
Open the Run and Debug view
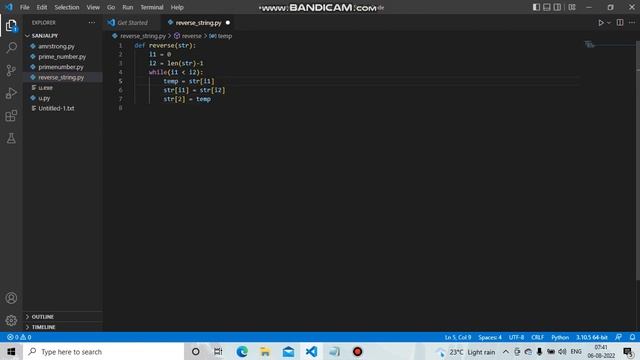point(11,93)
